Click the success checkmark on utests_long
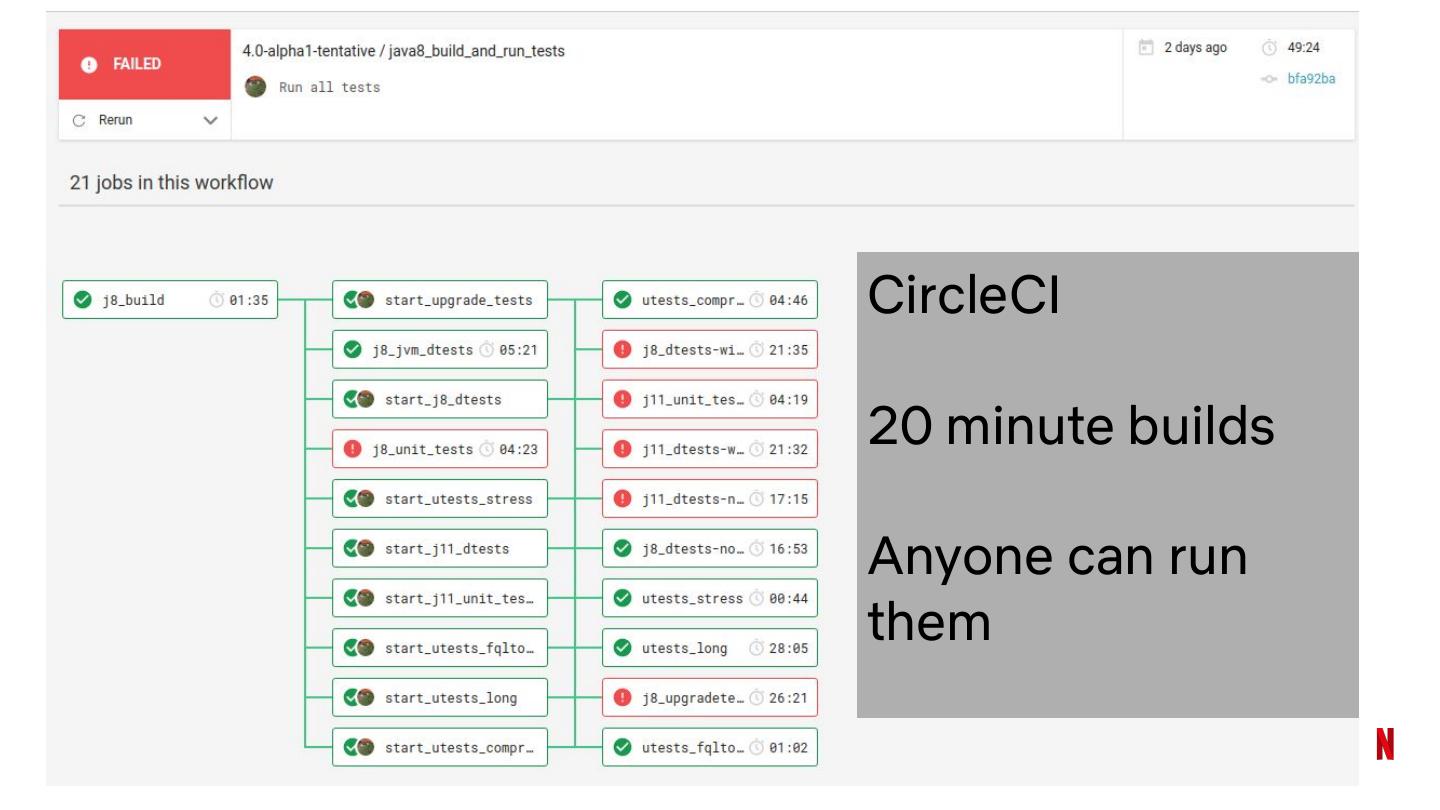 pos(622,648)
